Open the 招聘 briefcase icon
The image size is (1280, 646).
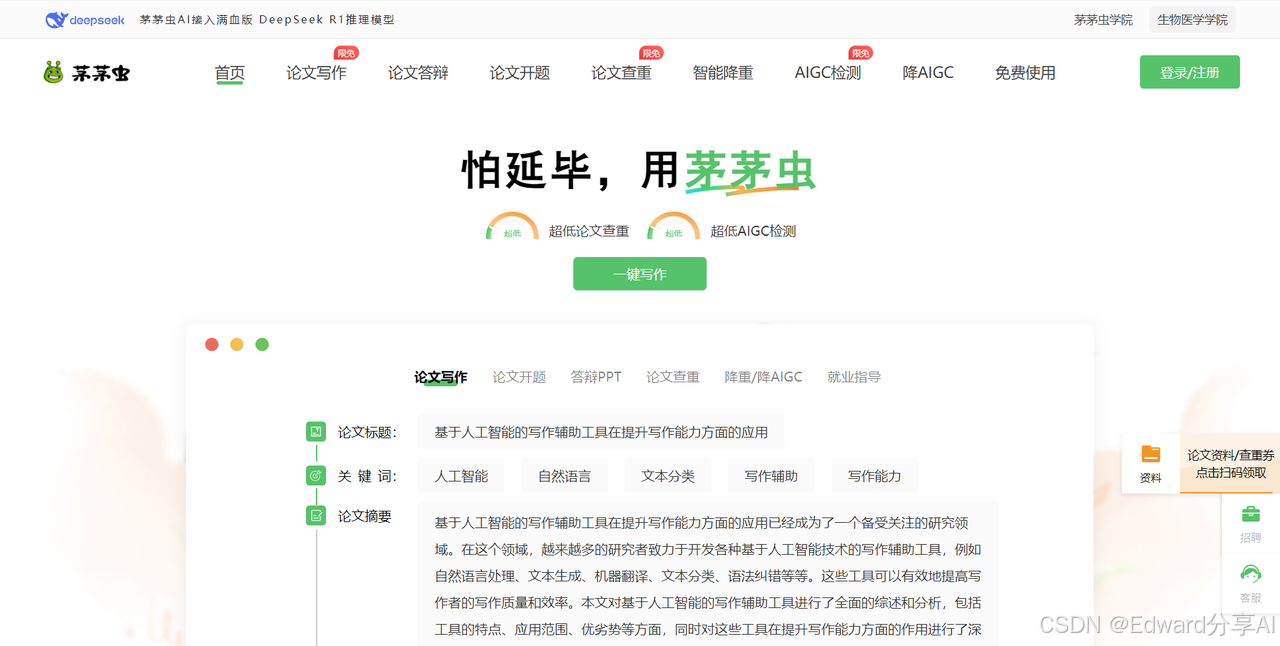1250,514
